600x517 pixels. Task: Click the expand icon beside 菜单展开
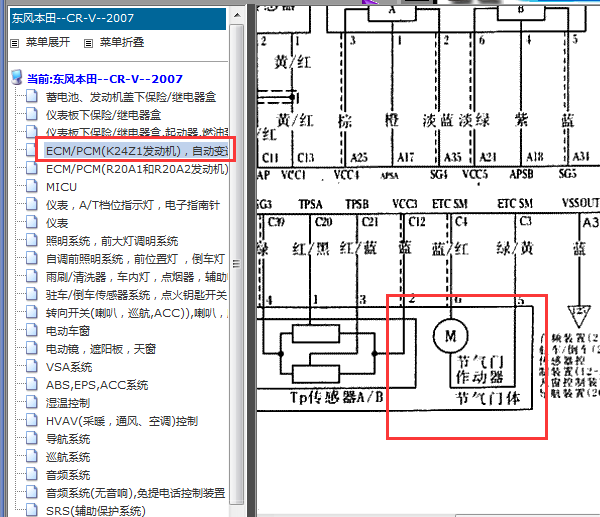(x=15, y=43)
